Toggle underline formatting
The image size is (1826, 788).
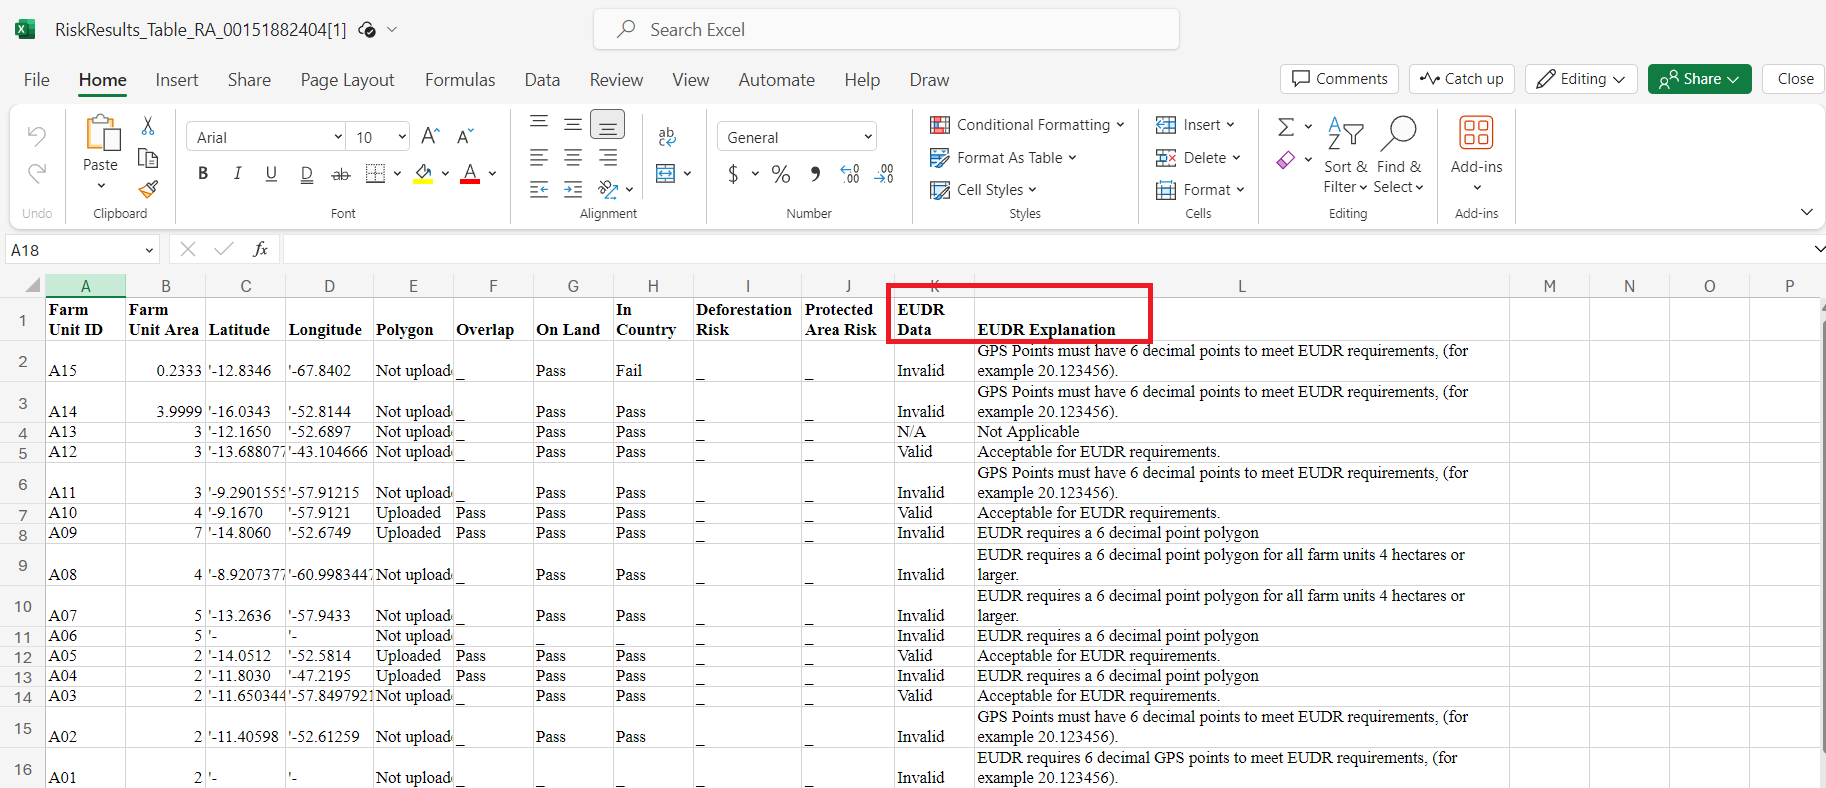tap(271, 174)
